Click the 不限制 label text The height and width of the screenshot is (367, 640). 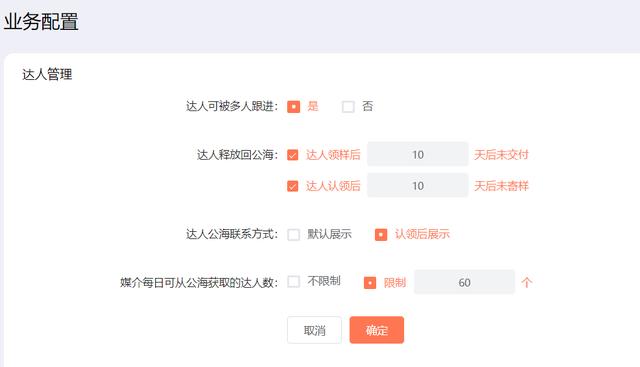[x=324, y=281]
